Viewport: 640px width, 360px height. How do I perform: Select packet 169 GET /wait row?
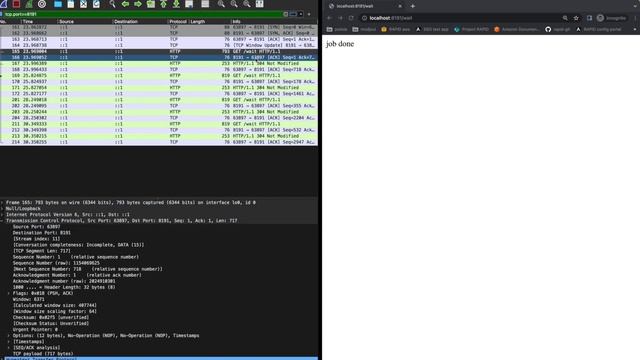[159, 76]
